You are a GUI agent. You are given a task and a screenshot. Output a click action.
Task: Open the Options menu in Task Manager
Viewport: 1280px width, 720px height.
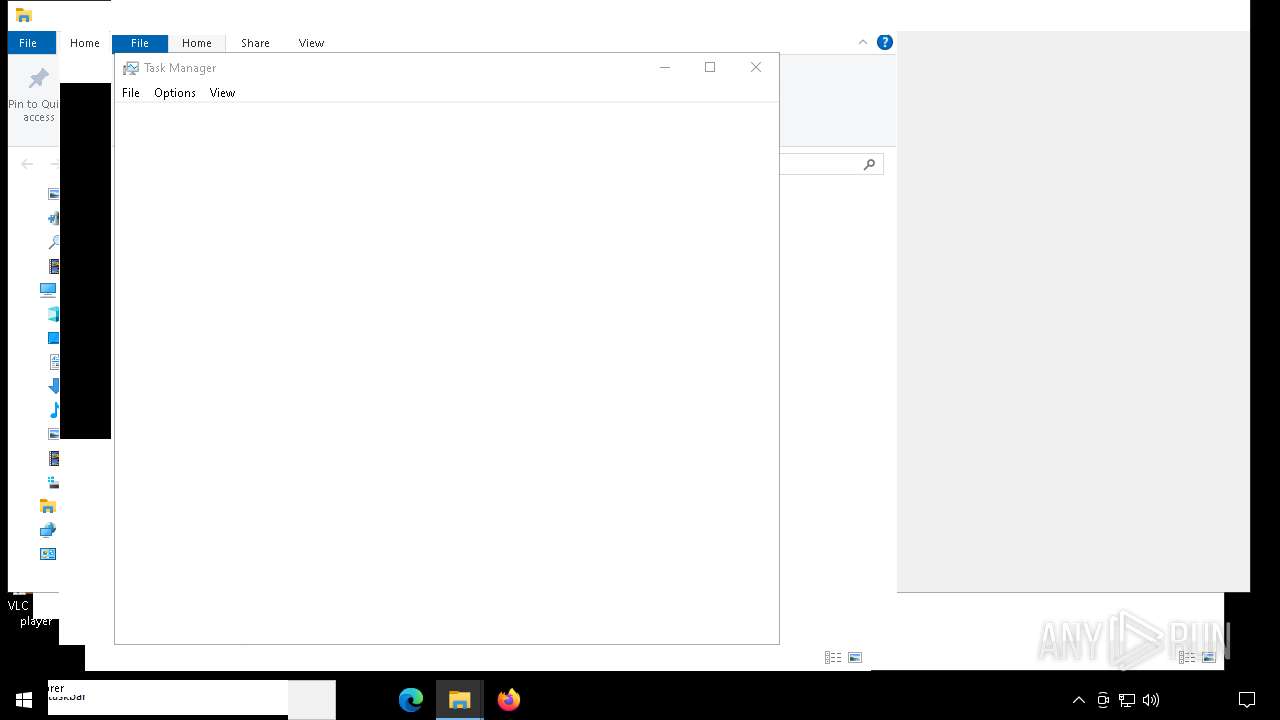pos(175,93)
